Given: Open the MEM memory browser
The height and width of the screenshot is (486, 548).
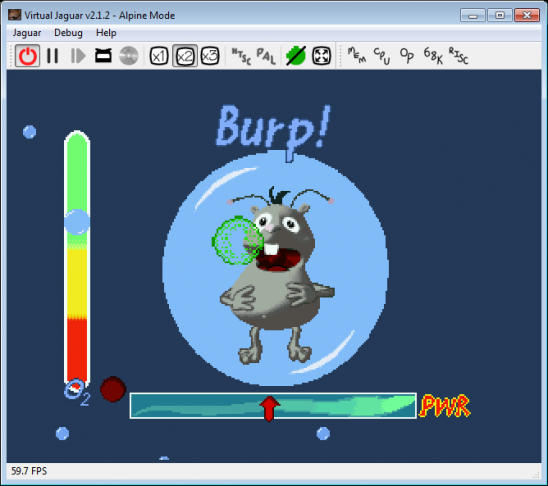Looking at the screenshot, I should 356,56.
